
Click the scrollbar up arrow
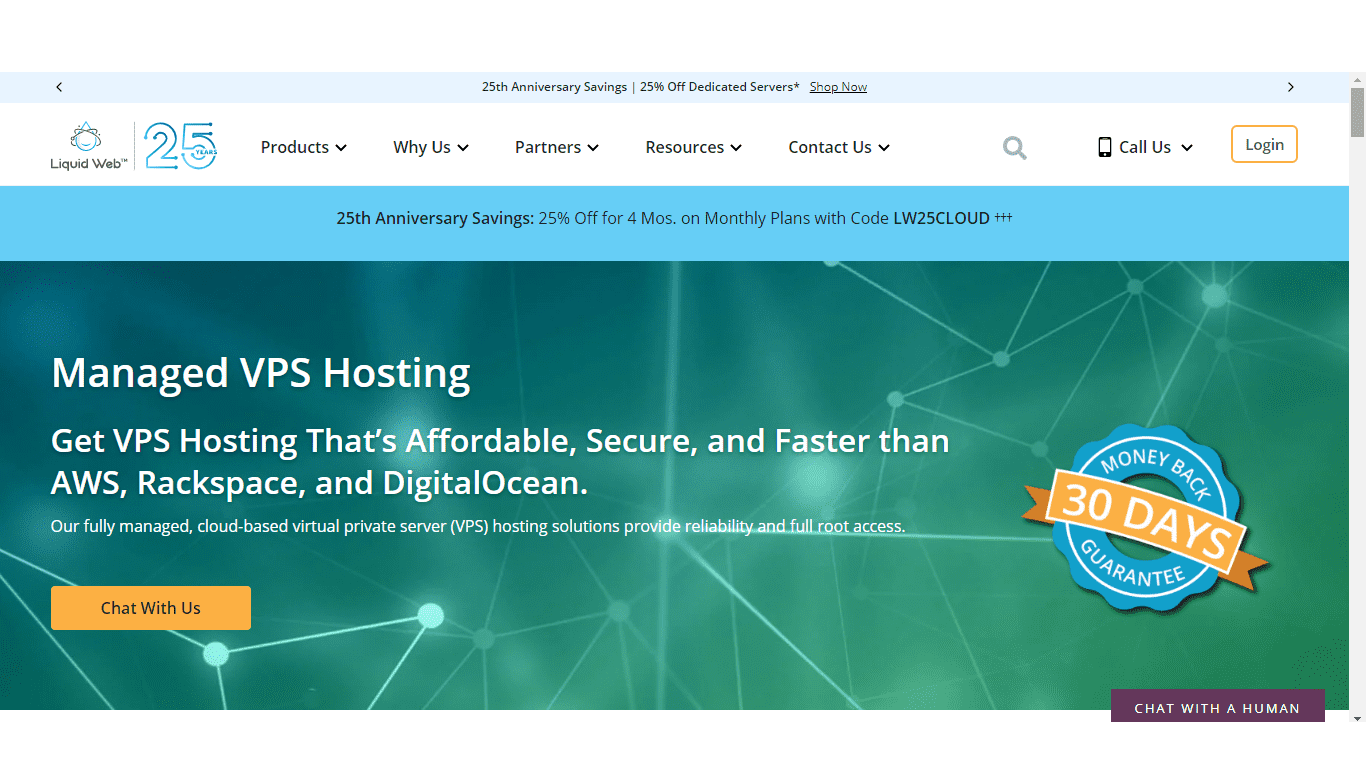coord(1357,79)
